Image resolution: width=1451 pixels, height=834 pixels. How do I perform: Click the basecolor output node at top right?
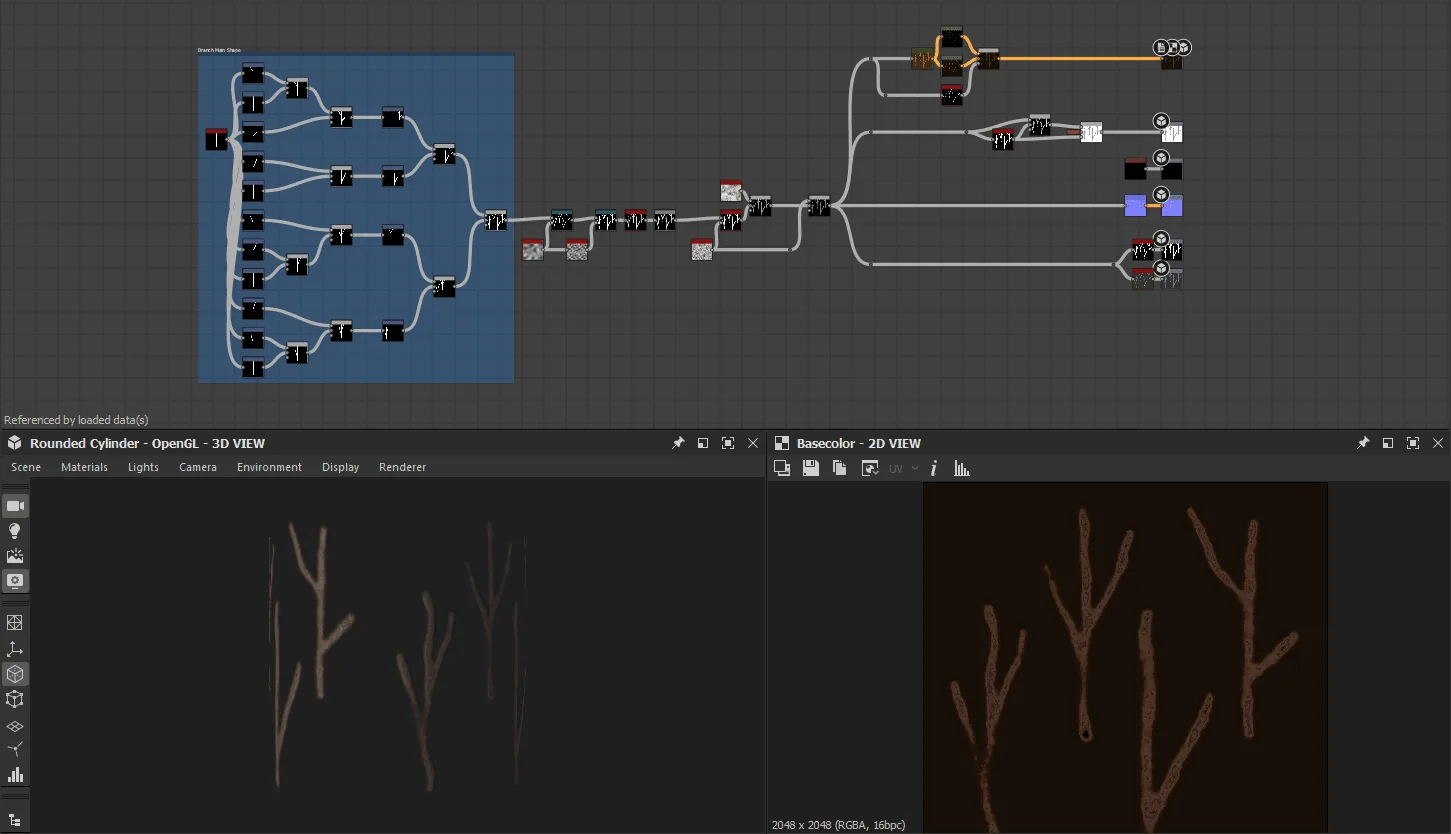click(1172, 61)
